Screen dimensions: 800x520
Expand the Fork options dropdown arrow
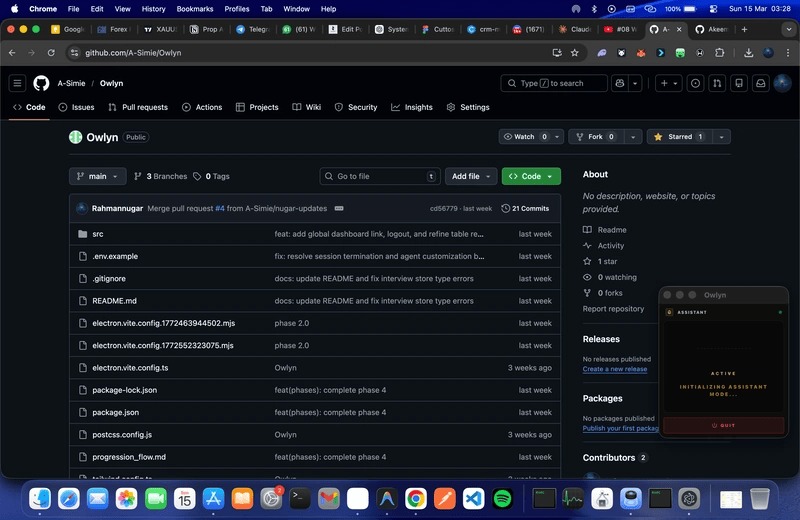633,137
